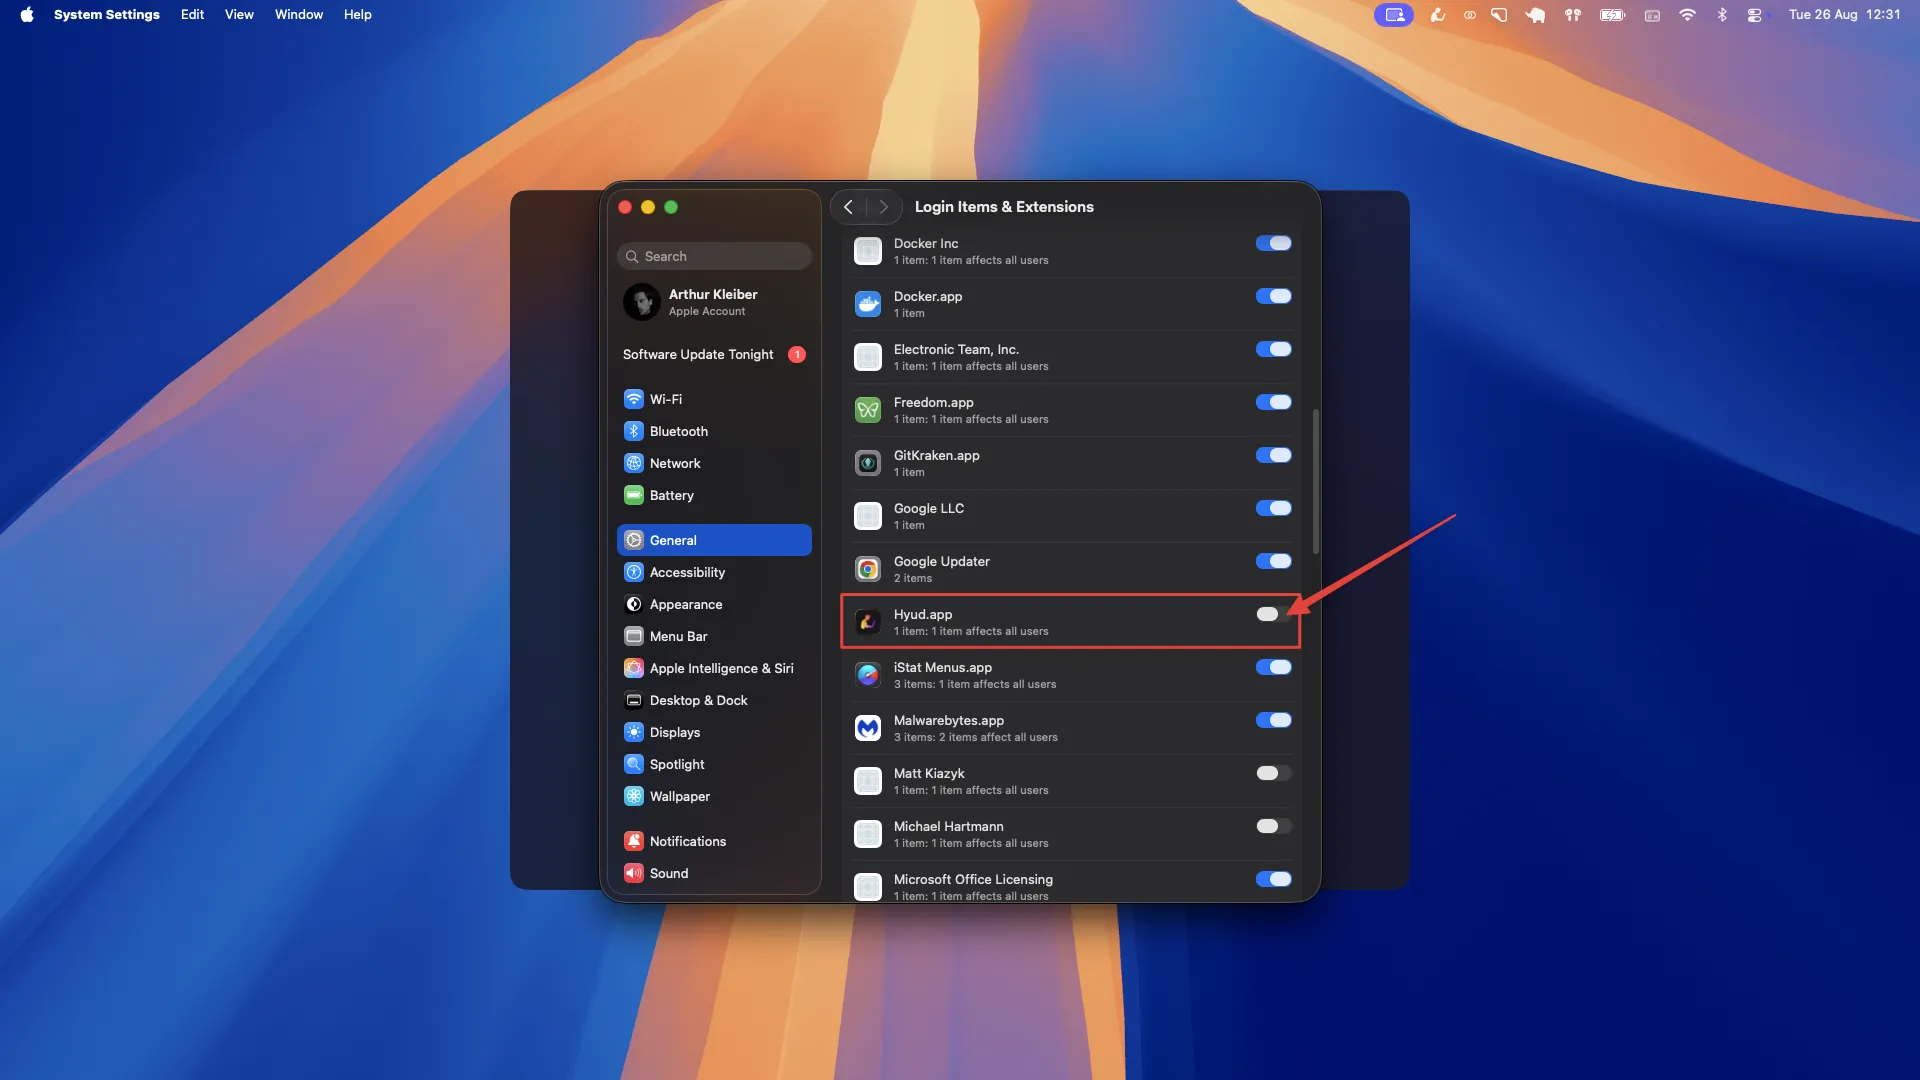Open the View menu

[238, 14]
